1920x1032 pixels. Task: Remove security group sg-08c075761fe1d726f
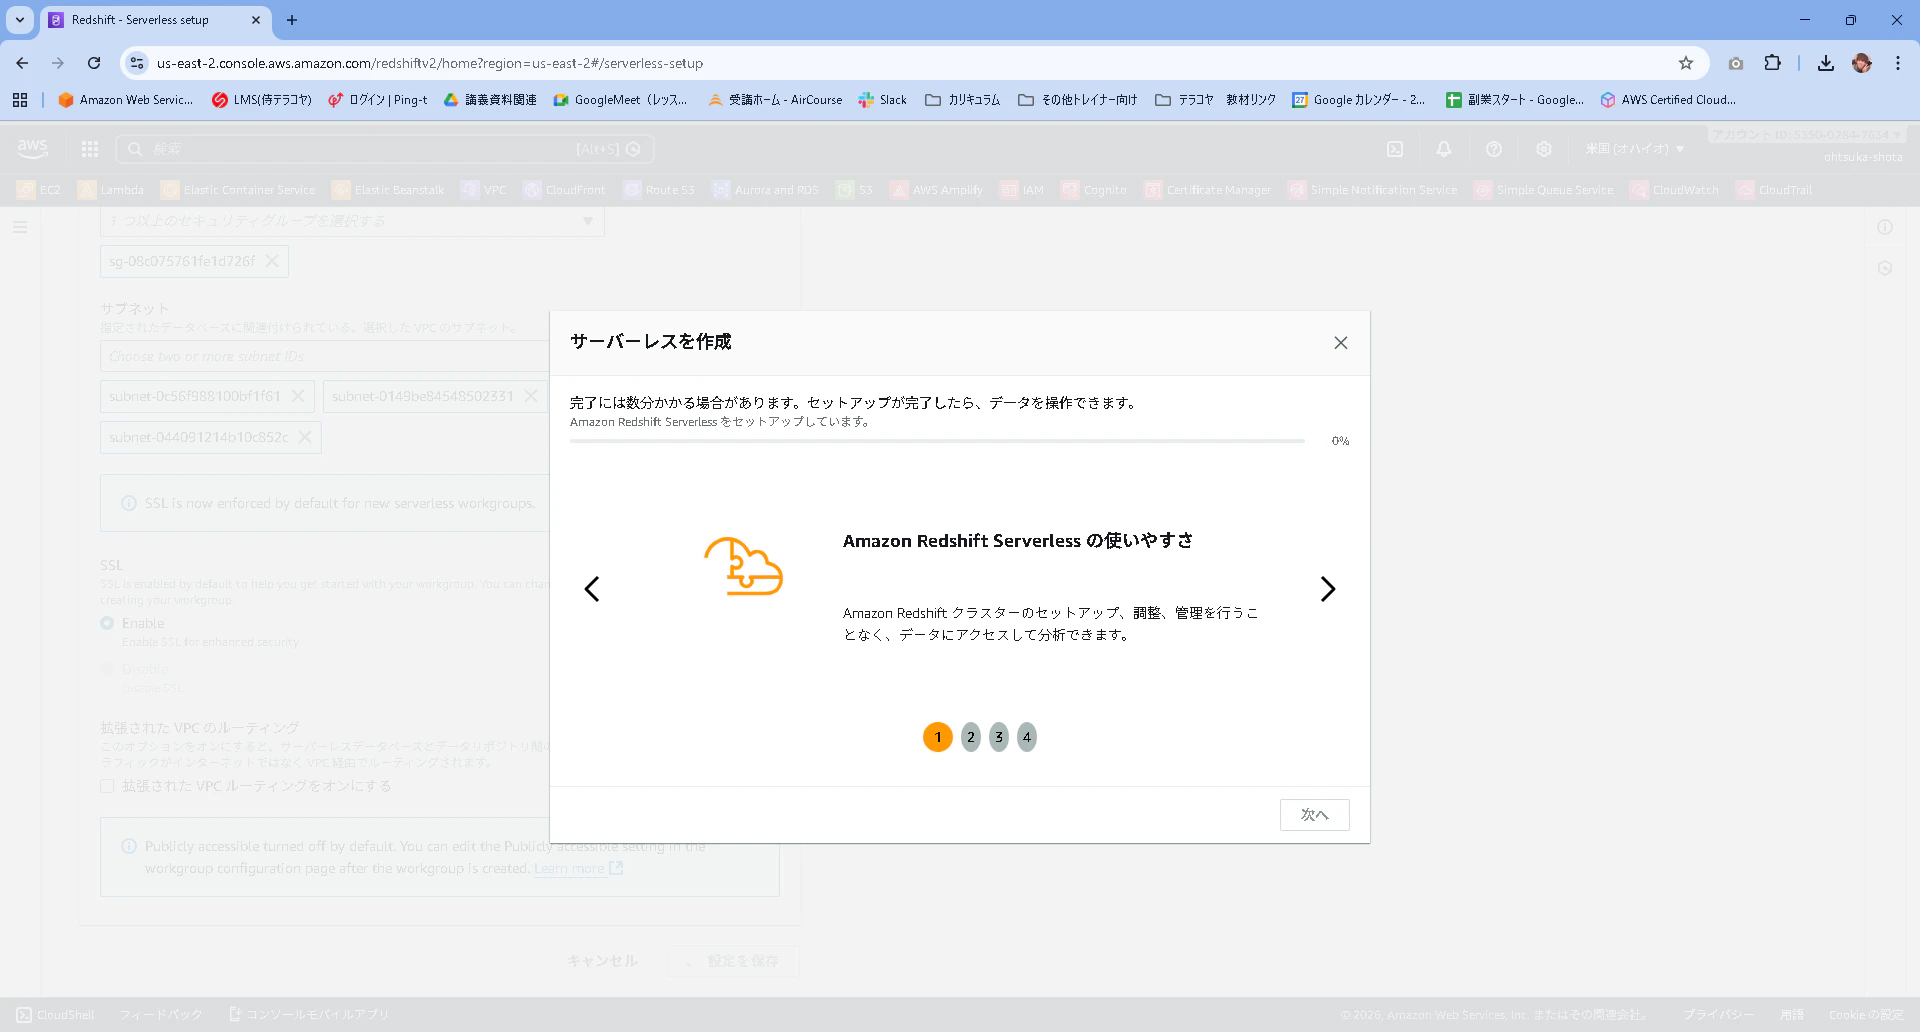pos(272,261)
